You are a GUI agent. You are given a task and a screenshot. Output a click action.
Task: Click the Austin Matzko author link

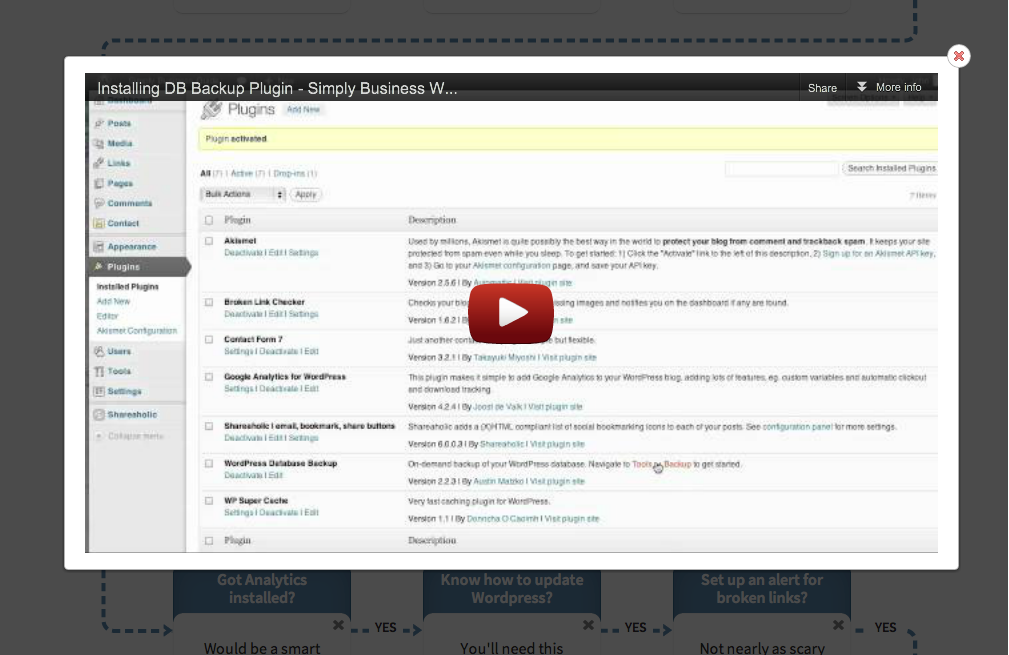498,481
